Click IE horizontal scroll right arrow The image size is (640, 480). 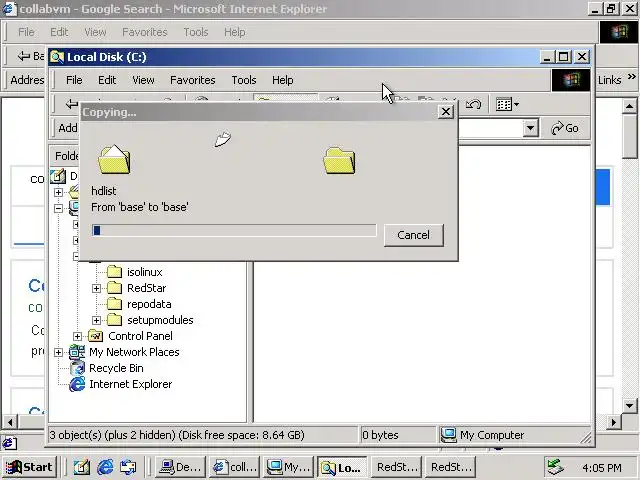613,422
